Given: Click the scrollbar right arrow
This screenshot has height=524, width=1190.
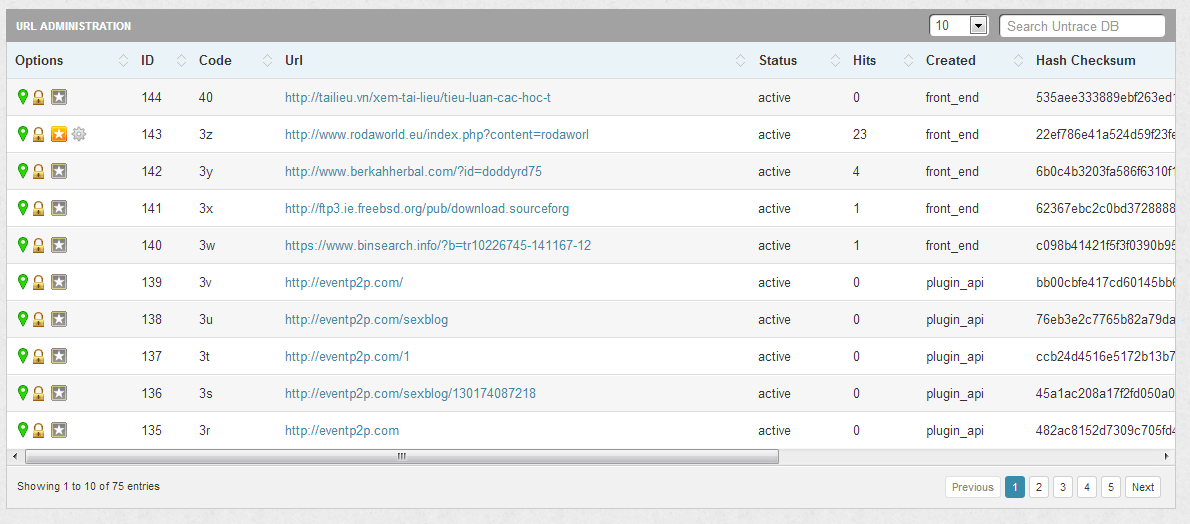Looking at the screenshot, I should 1166,456.
